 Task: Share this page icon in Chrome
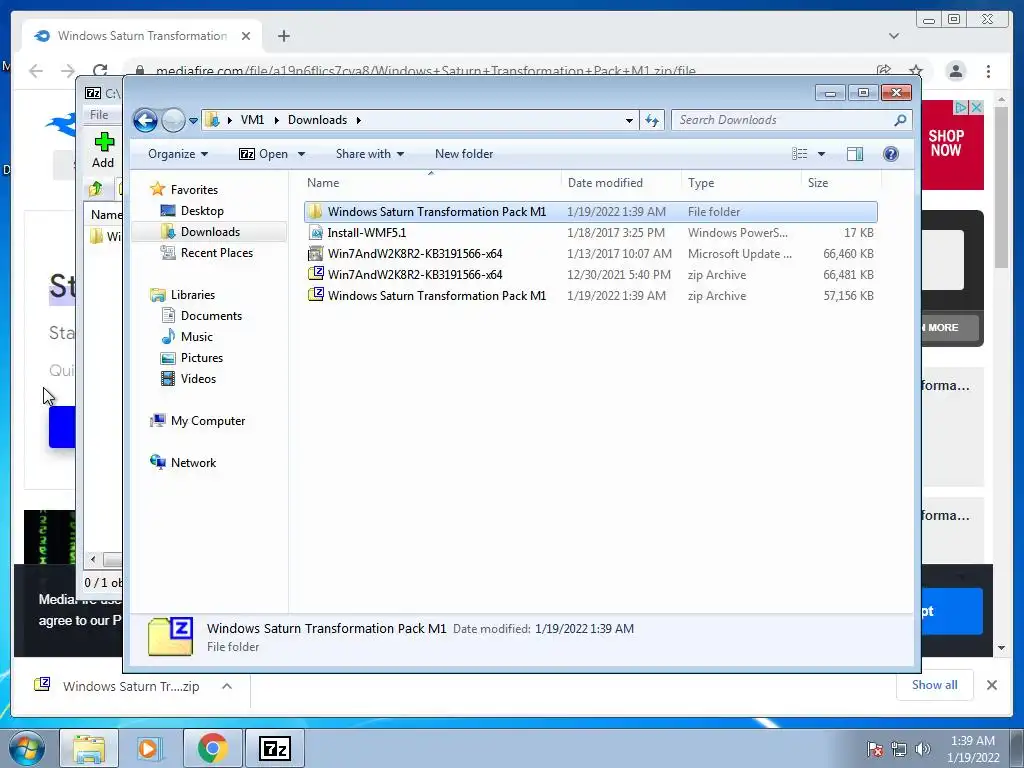(x=884, y=71)
